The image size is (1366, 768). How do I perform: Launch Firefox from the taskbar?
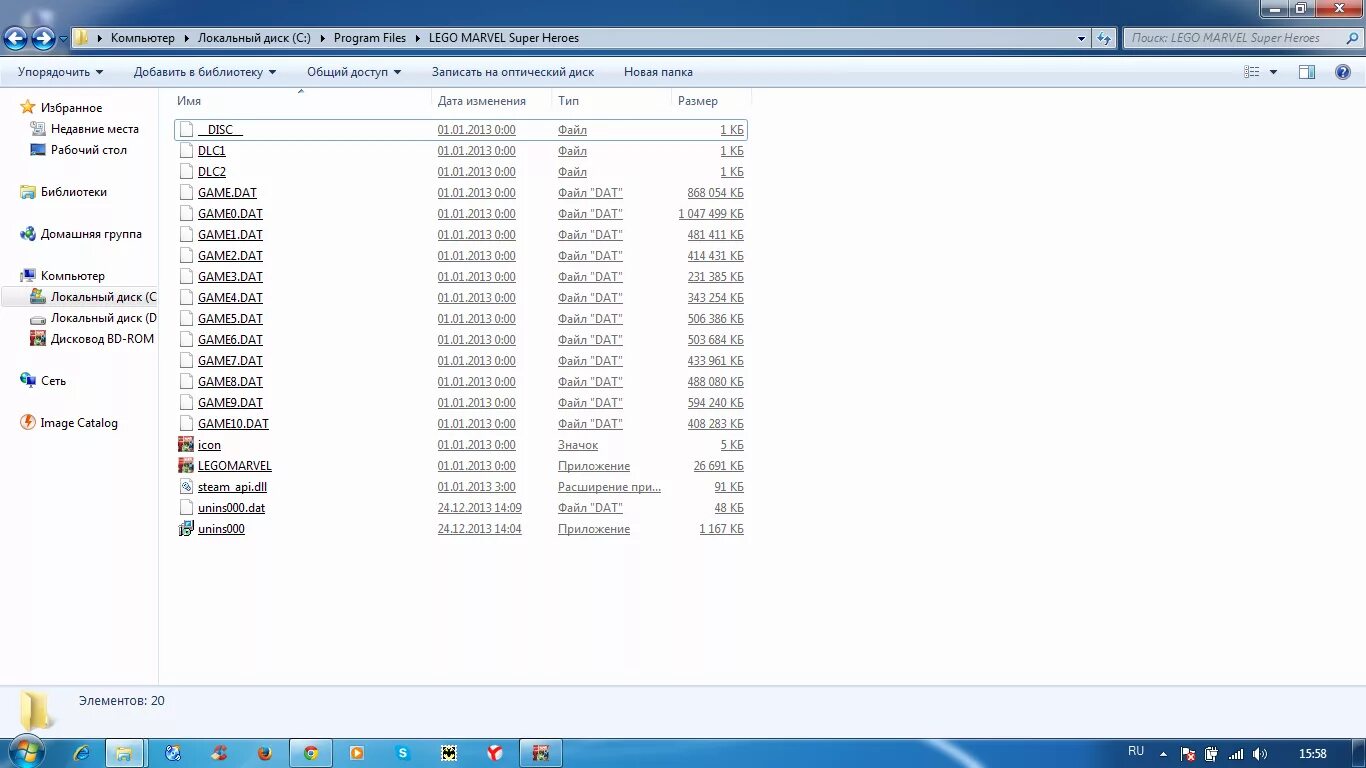pyautogui.click(x=265, y=753)
